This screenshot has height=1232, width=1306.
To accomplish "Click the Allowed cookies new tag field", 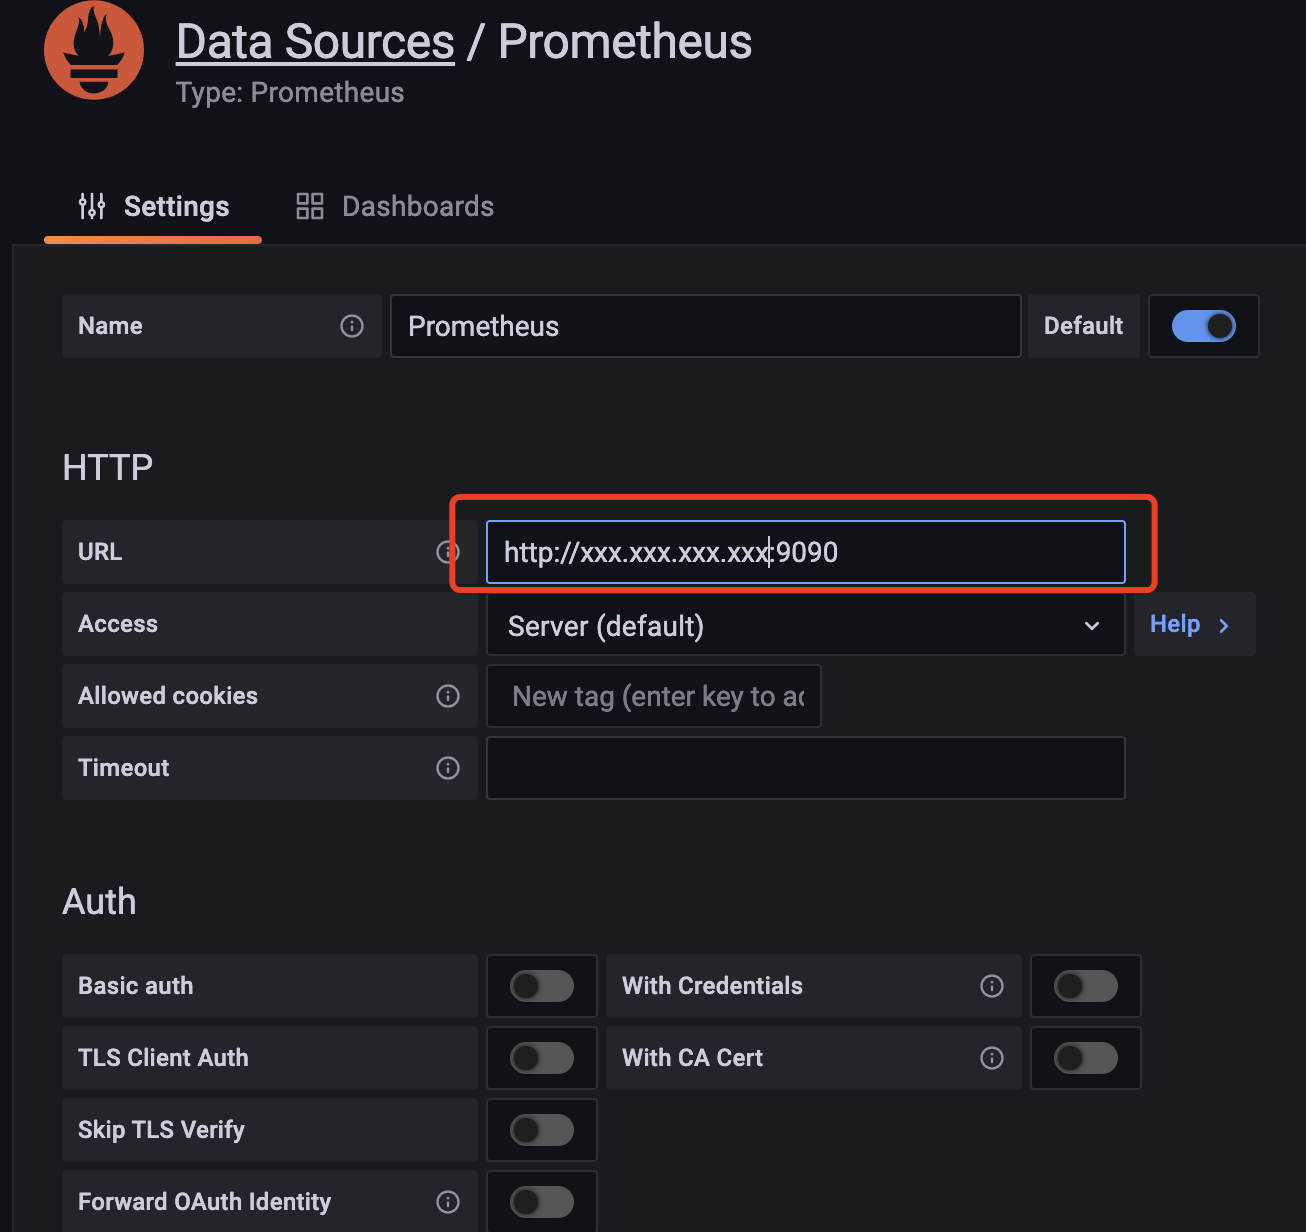I will click(x=654, y=696).
